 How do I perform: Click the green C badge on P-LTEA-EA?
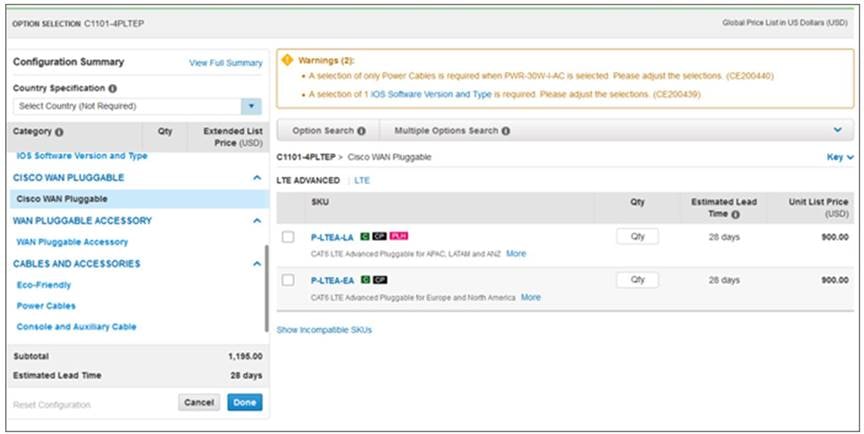[365, 280]
